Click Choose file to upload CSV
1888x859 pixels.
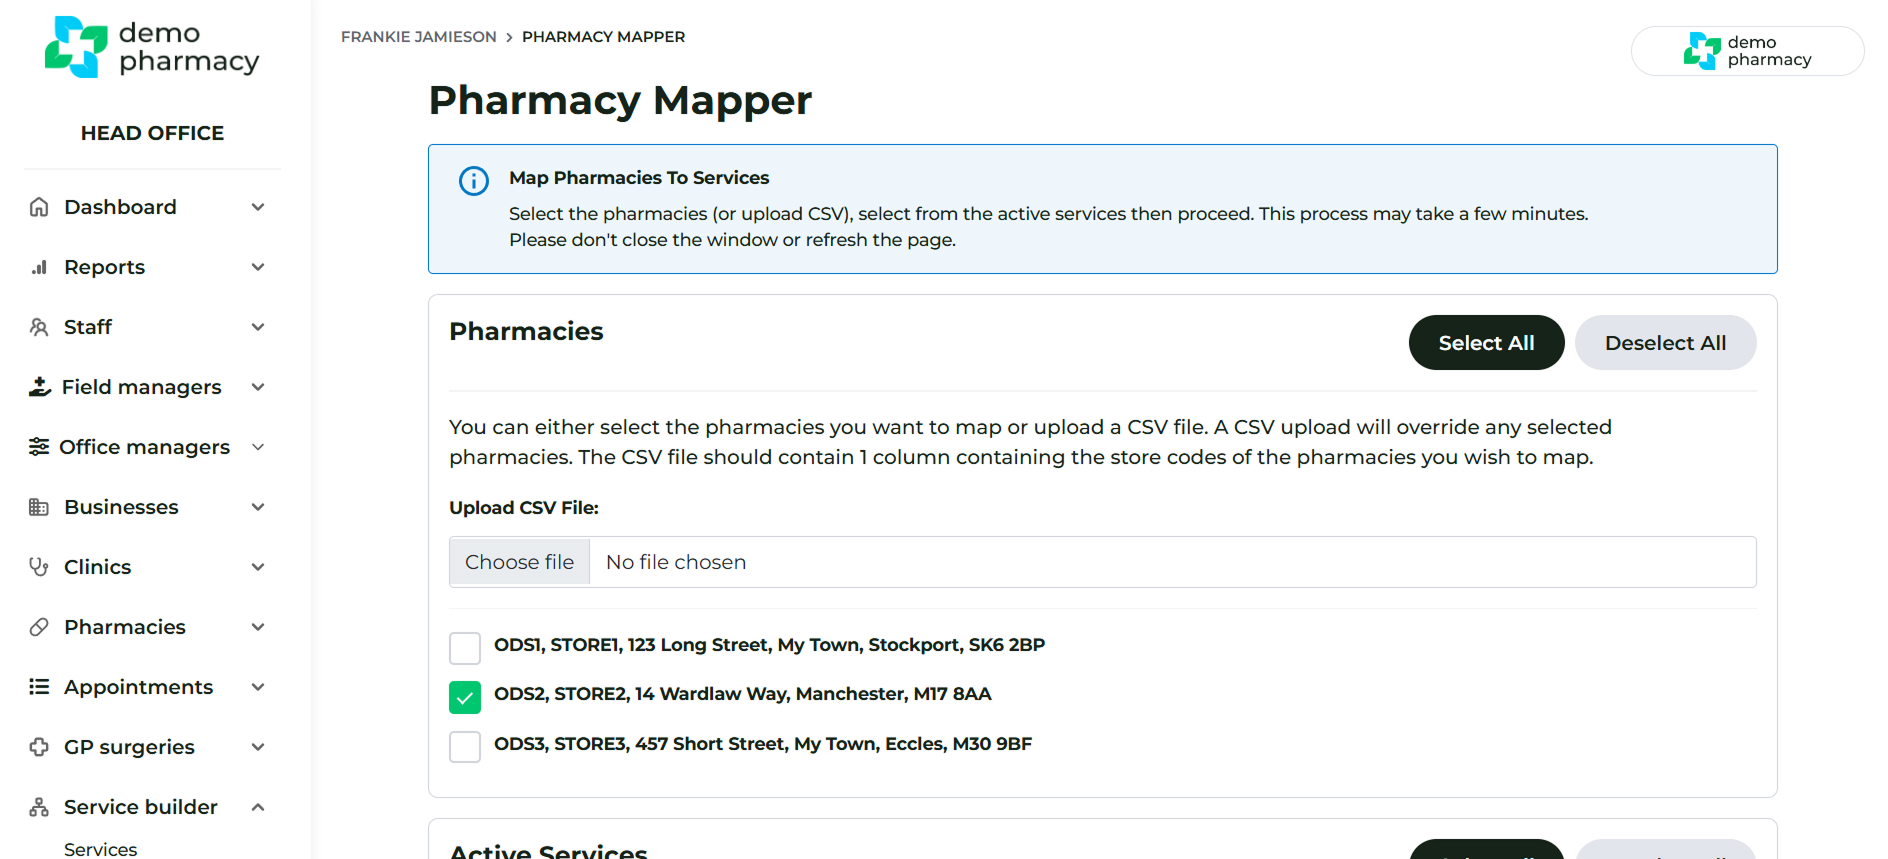click(x=520, y=562)
